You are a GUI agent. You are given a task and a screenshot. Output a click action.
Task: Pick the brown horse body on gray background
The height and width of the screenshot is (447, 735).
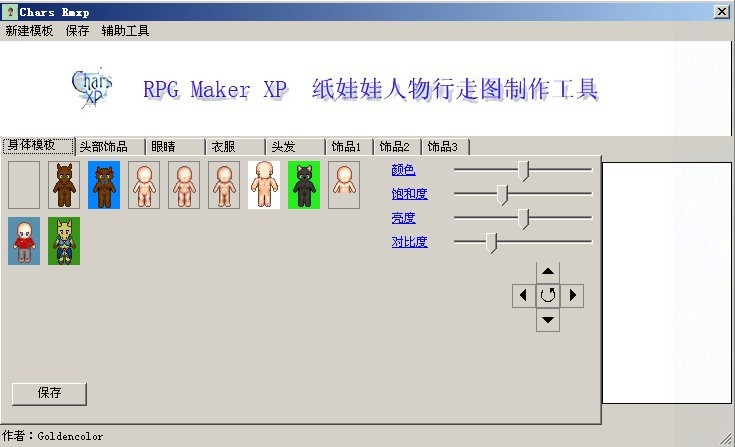click(x=64, y=185)
